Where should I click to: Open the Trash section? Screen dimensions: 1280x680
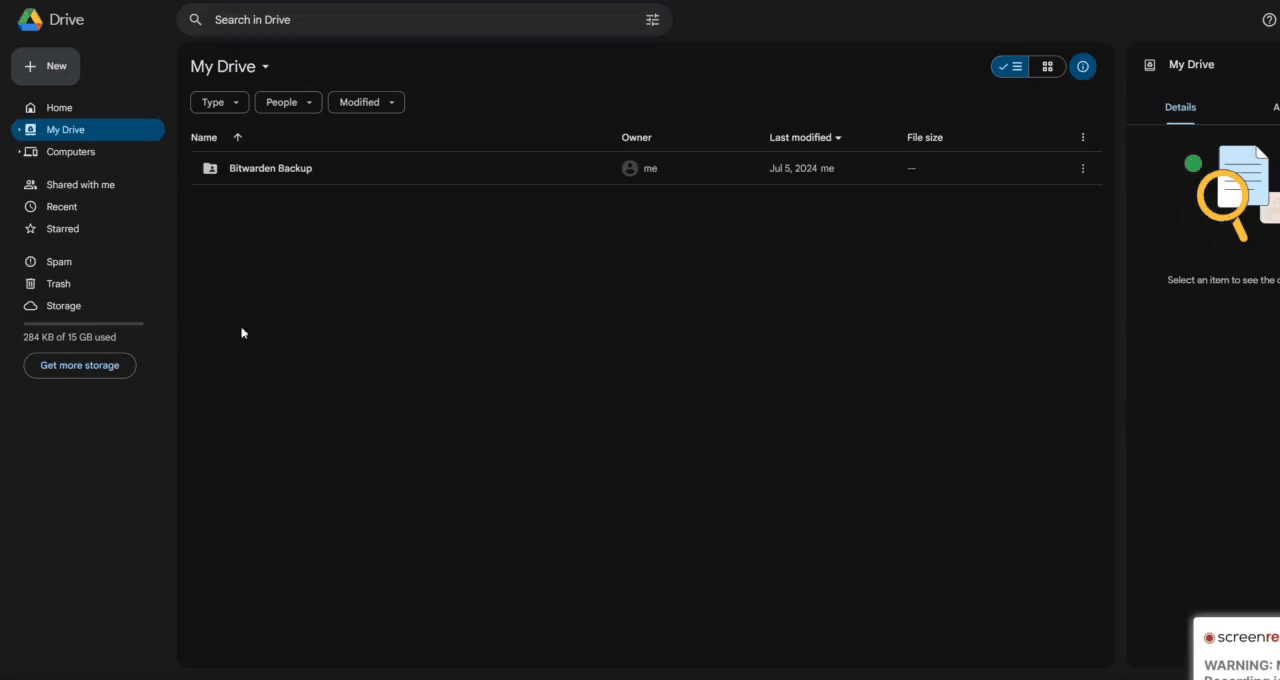58,284
